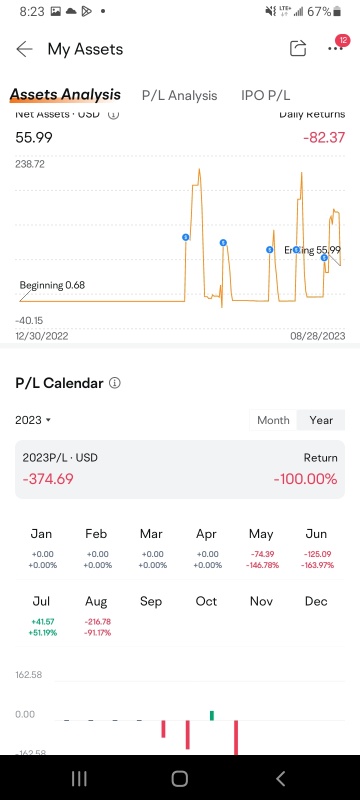Viewport: 360px width, 800px height.
Task: Tap the first blue dollar marker on the chart
Action: [x=186, y=237]
